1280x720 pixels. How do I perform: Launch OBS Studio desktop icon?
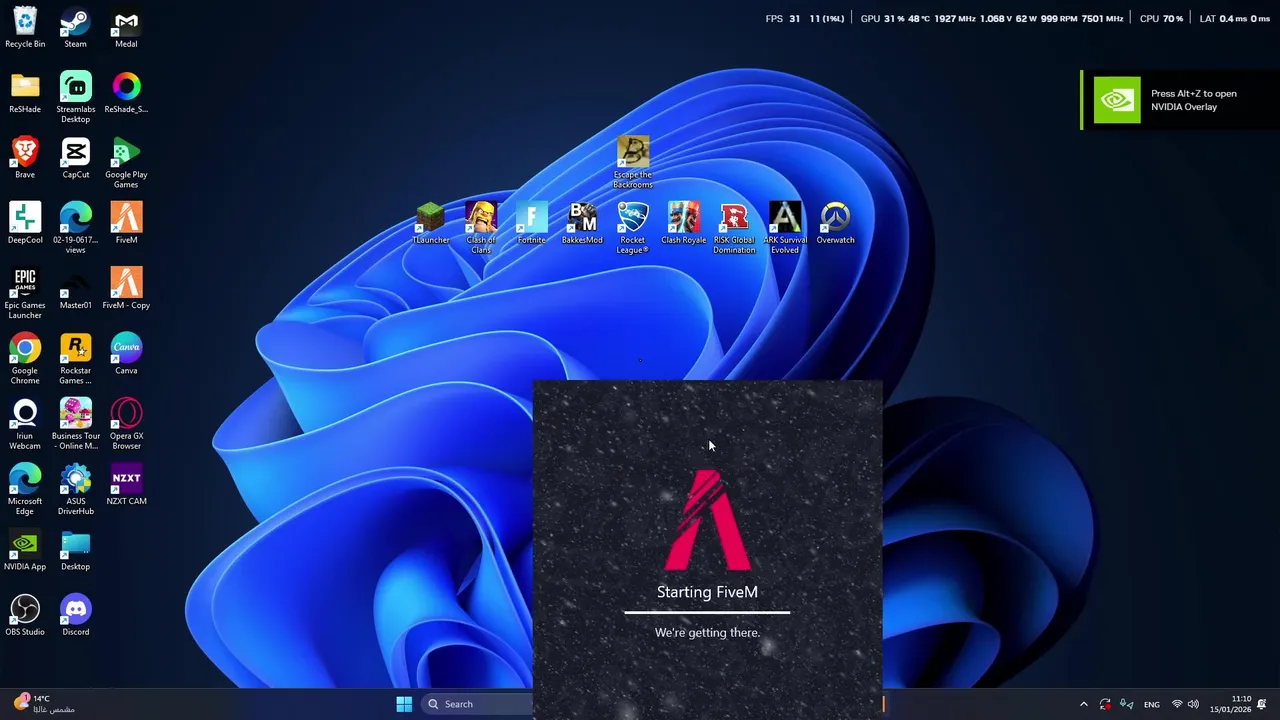point(25,614)
